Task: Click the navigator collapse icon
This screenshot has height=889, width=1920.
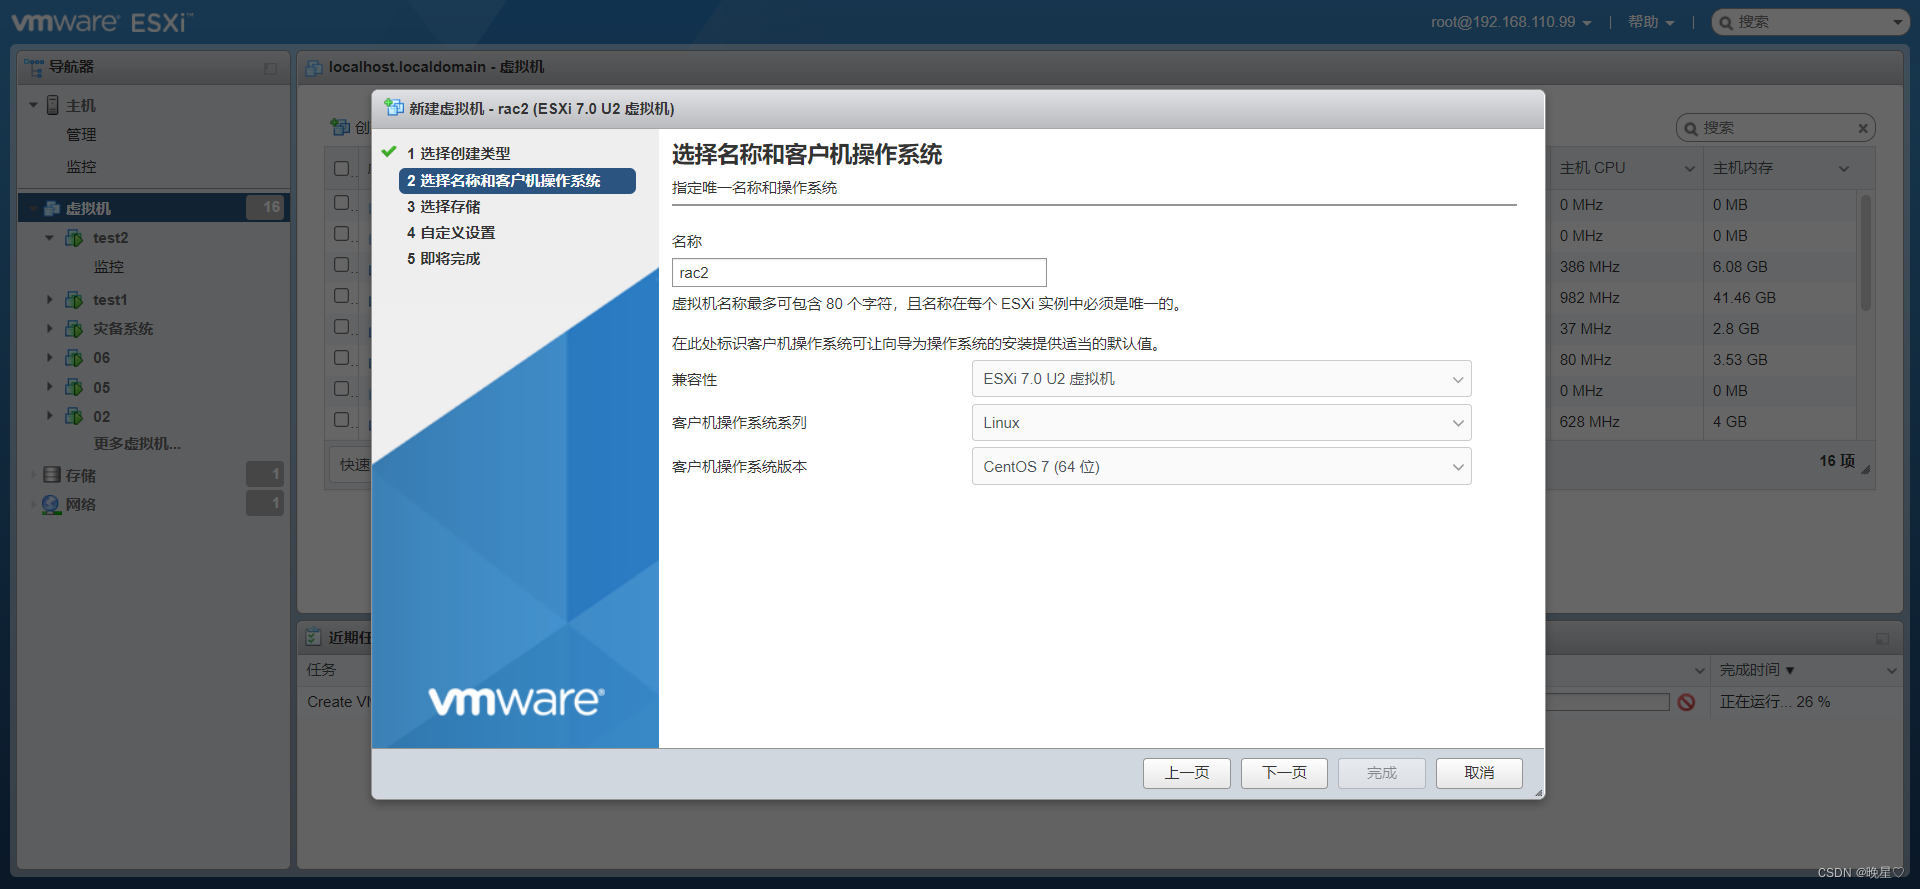Action: (x=270, y=68)
